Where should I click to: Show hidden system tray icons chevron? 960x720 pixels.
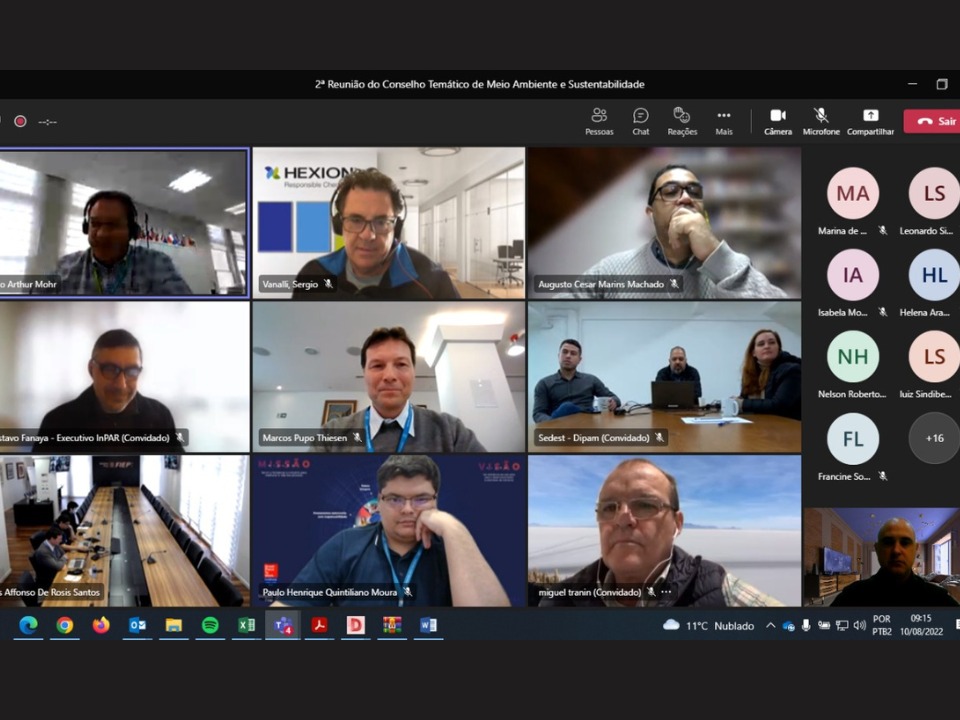click(x=770, y=625)
